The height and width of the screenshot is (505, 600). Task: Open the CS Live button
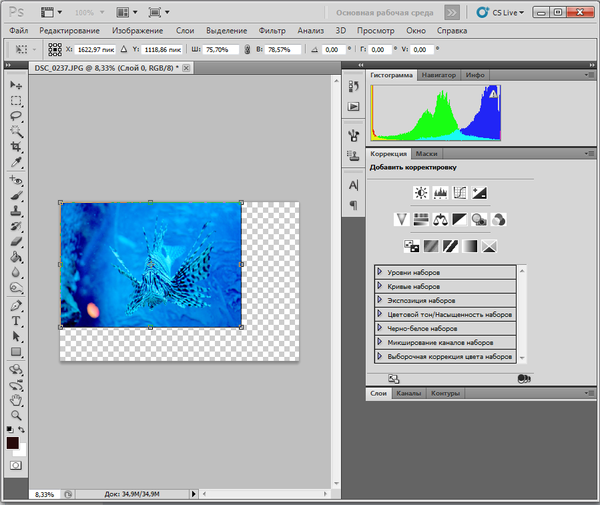pos(499,13)
